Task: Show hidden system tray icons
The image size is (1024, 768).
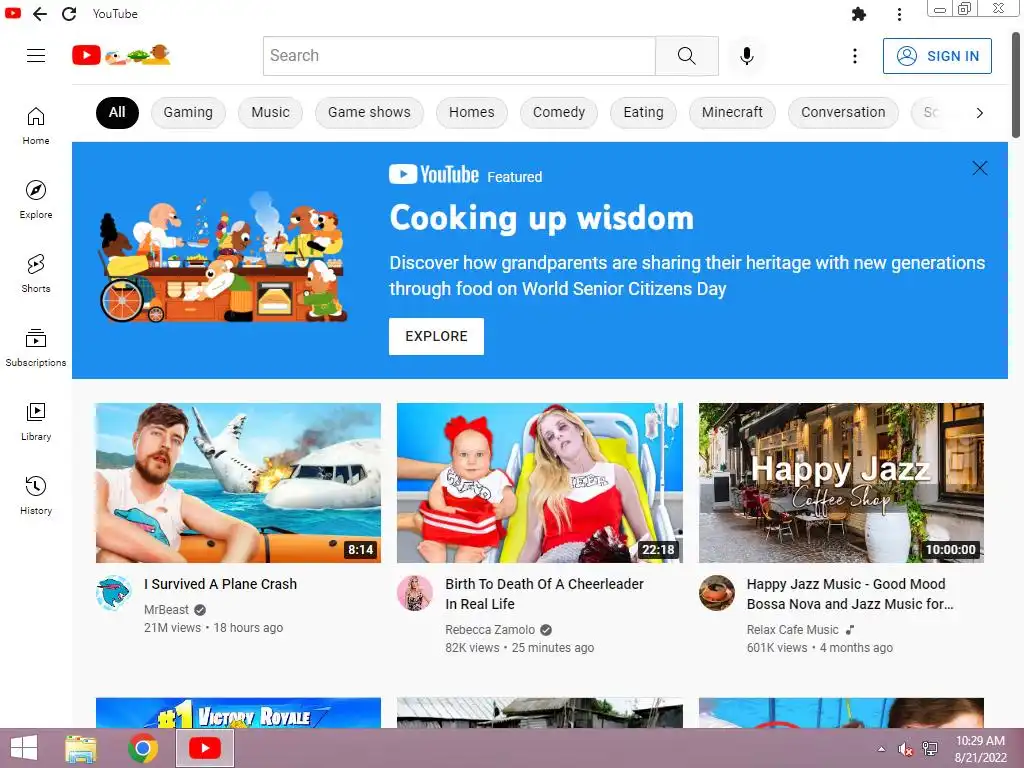Action: pos(882,748)
